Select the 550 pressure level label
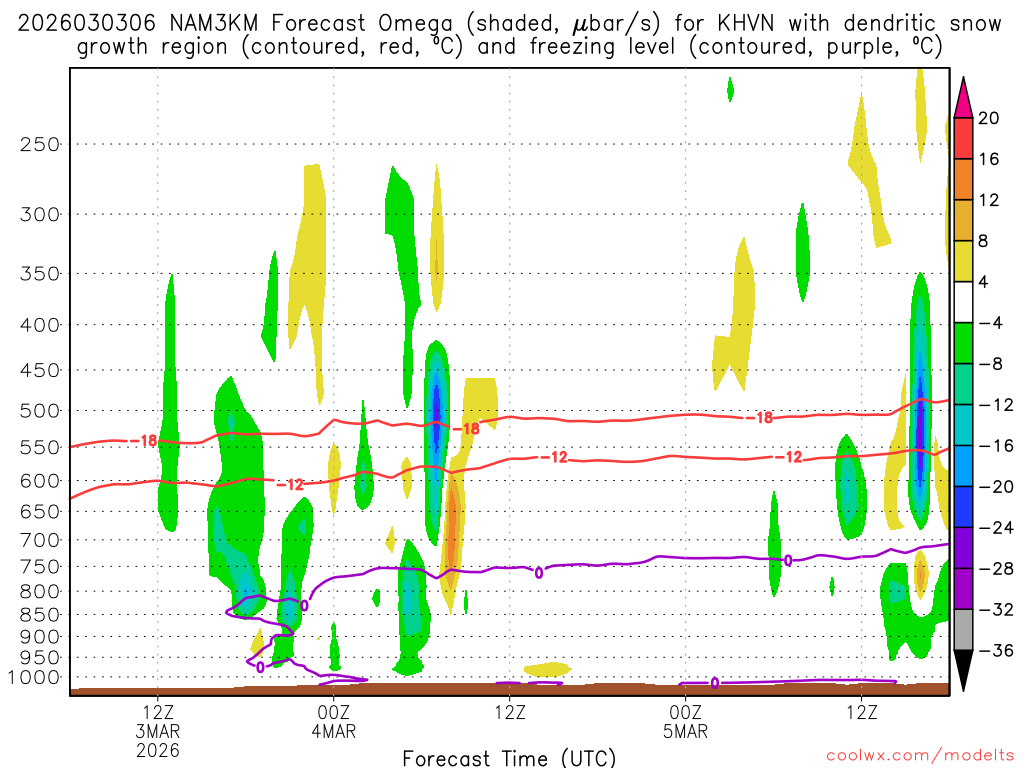Screen dimensions: 1024x768 pyautogui.click(x=40, y=447)
